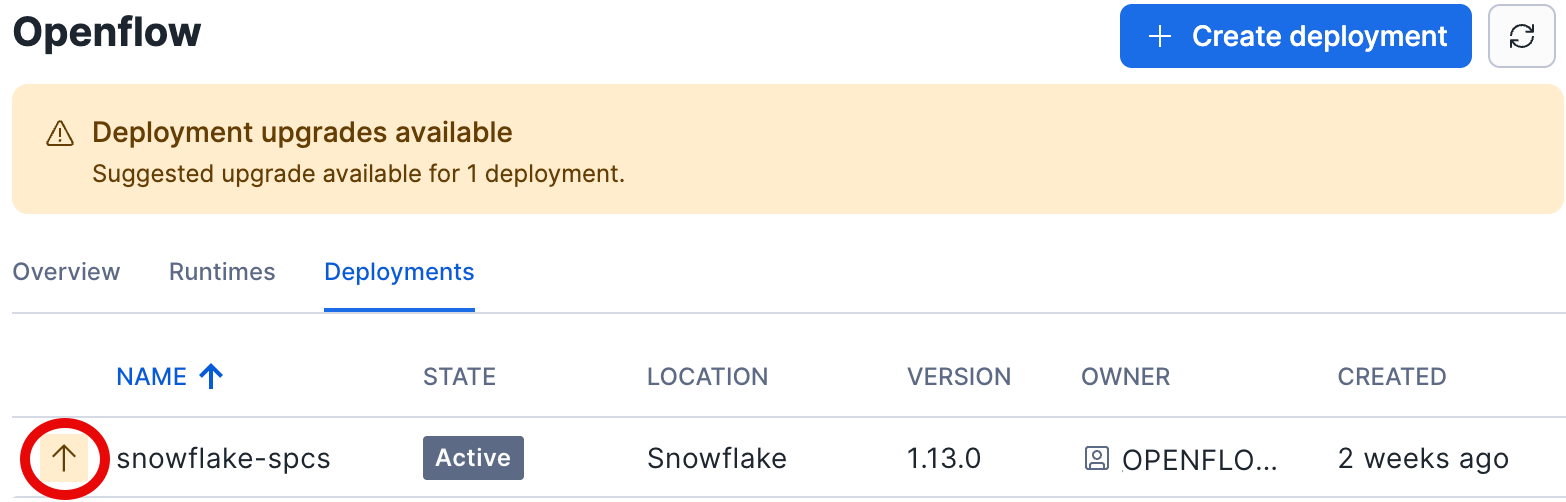Click the LOCATION column header
Image resolution: width=1566 pixels, height=502 pixels.
click(x=707, y=377)
